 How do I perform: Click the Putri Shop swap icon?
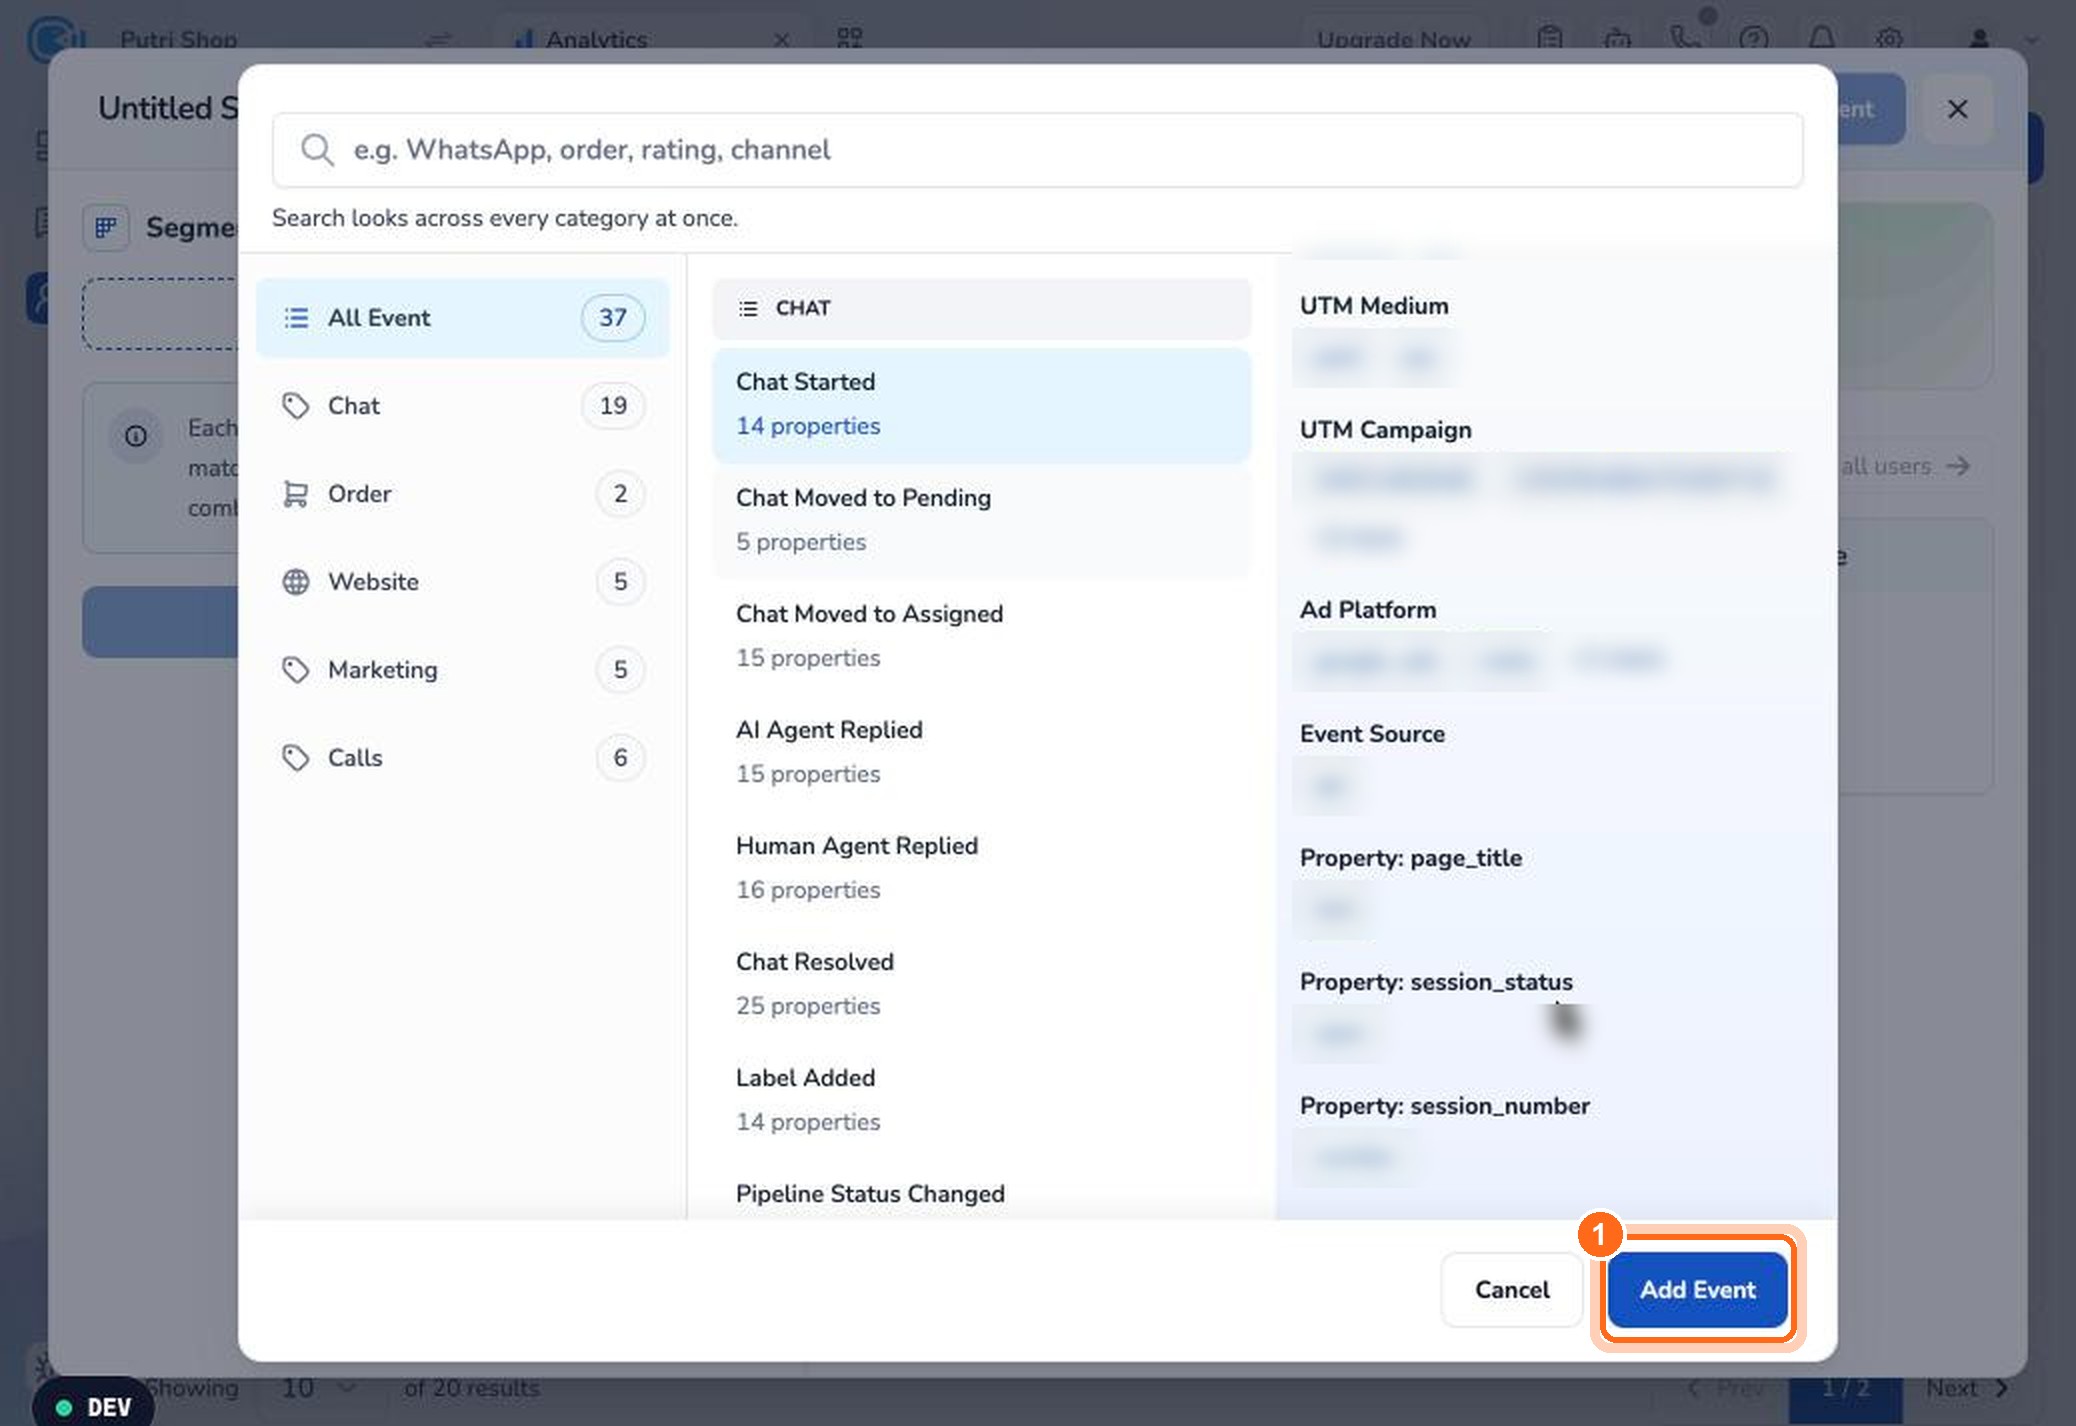click(438, 40)
